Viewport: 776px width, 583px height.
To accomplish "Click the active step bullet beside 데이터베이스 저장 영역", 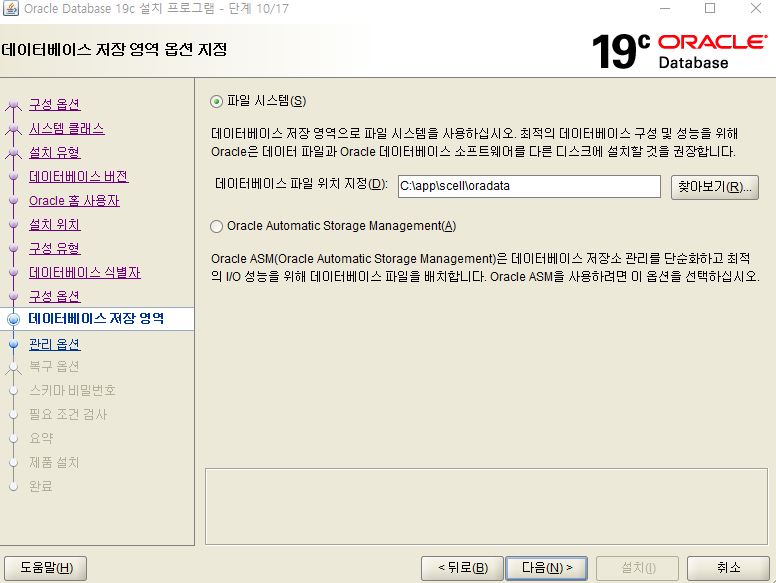I will coord(14,319).
